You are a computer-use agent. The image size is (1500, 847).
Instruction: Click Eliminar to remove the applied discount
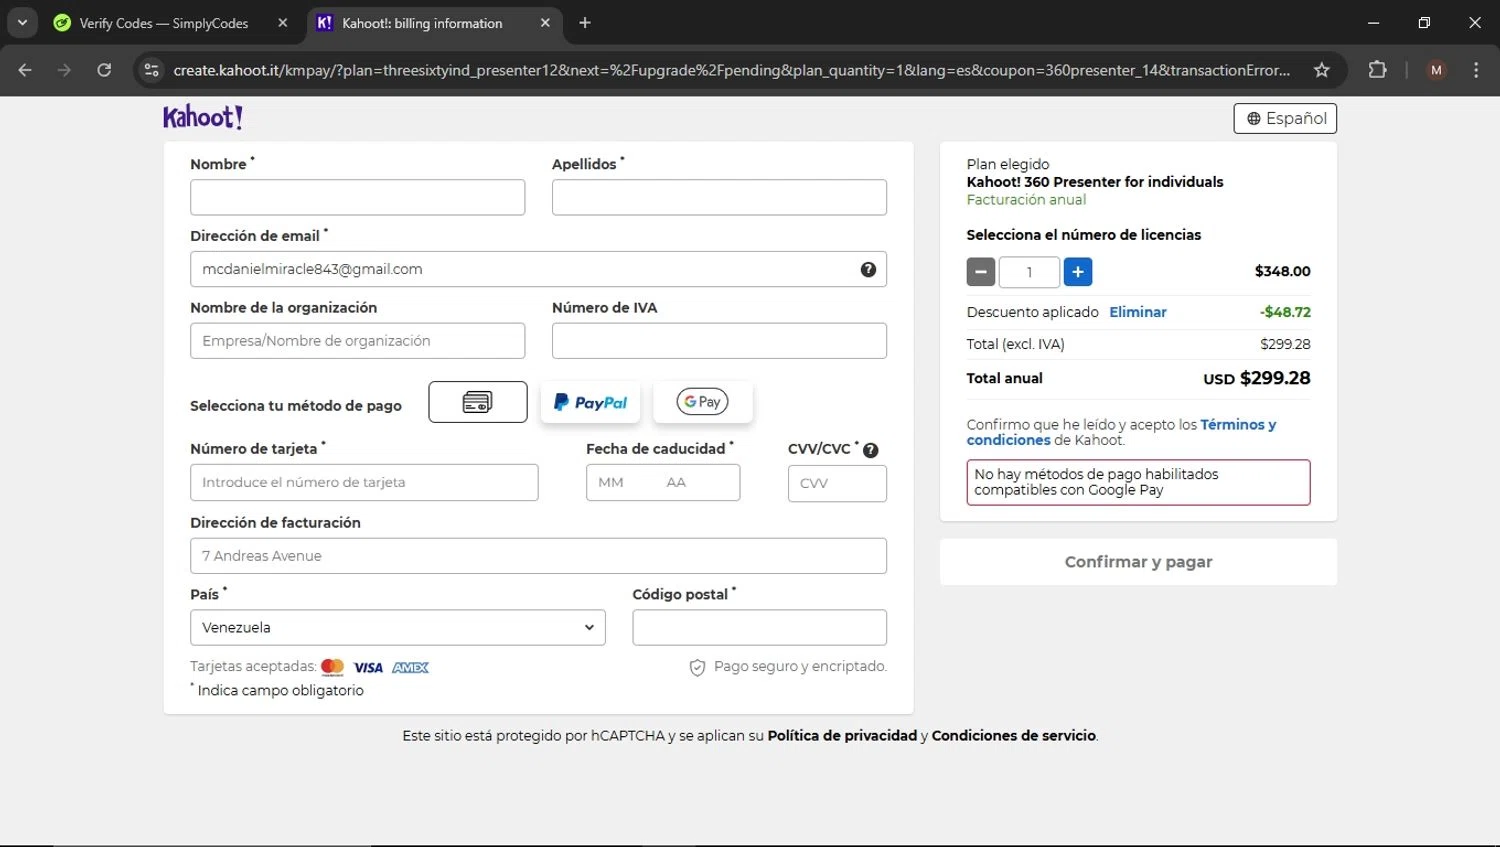[x=1137, y=312]
